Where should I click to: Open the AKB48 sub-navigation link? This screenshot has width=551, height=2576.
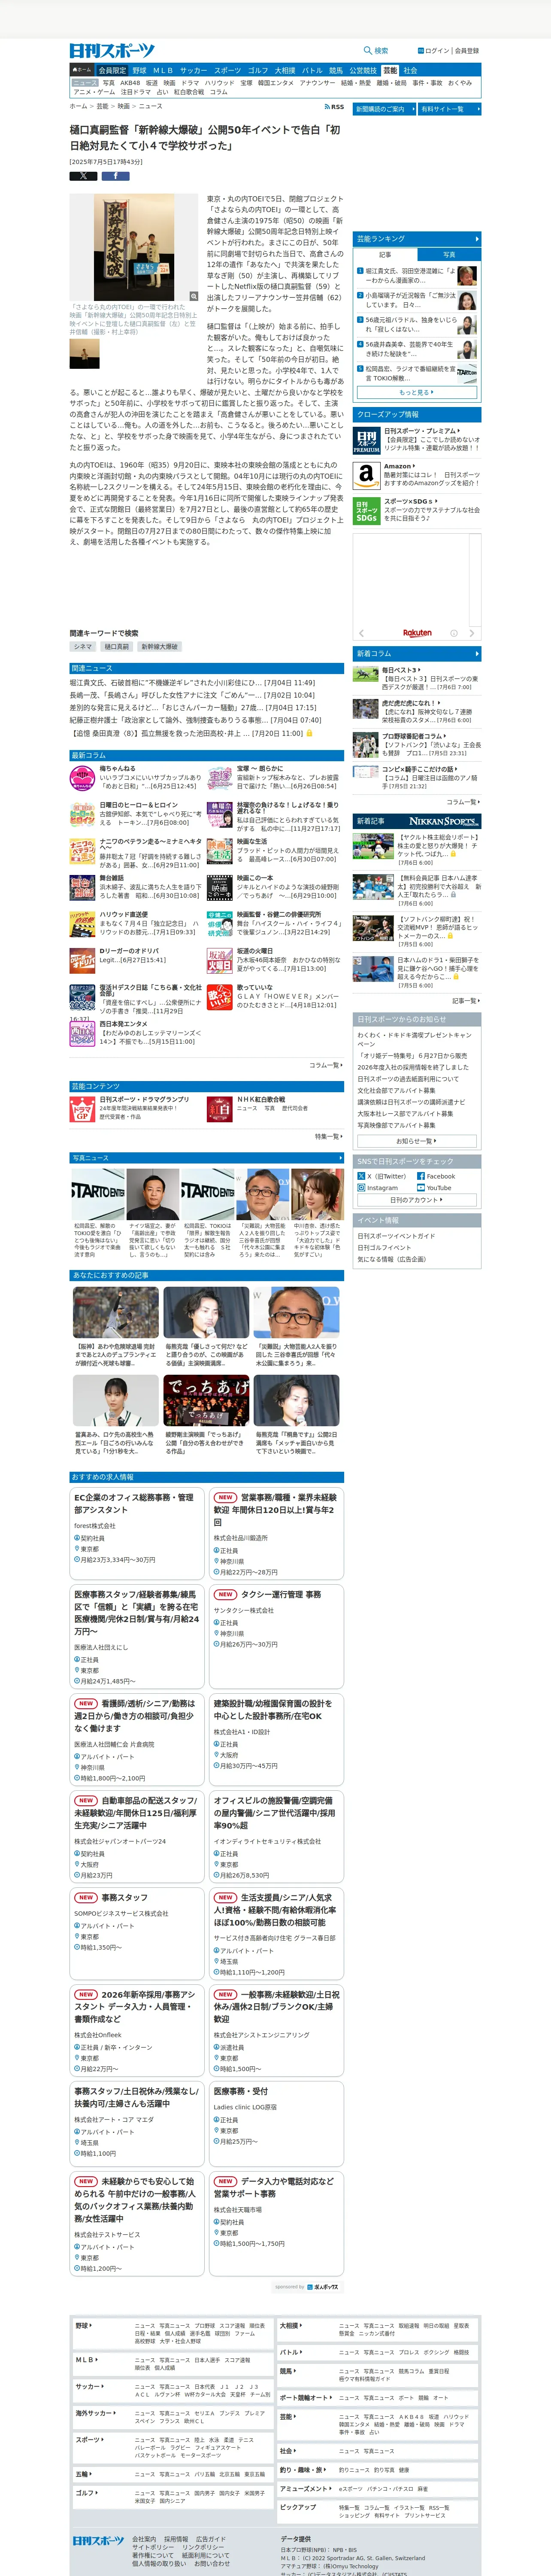[130, 83]
